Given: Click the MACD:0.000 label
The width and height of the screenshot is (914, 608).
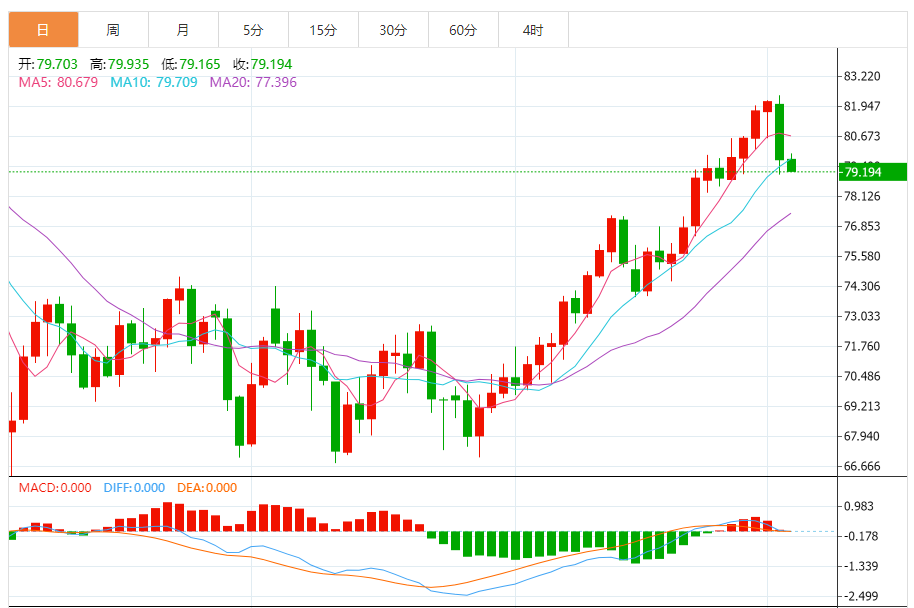Looking at the screenshot, I should [x=55, y=488].
